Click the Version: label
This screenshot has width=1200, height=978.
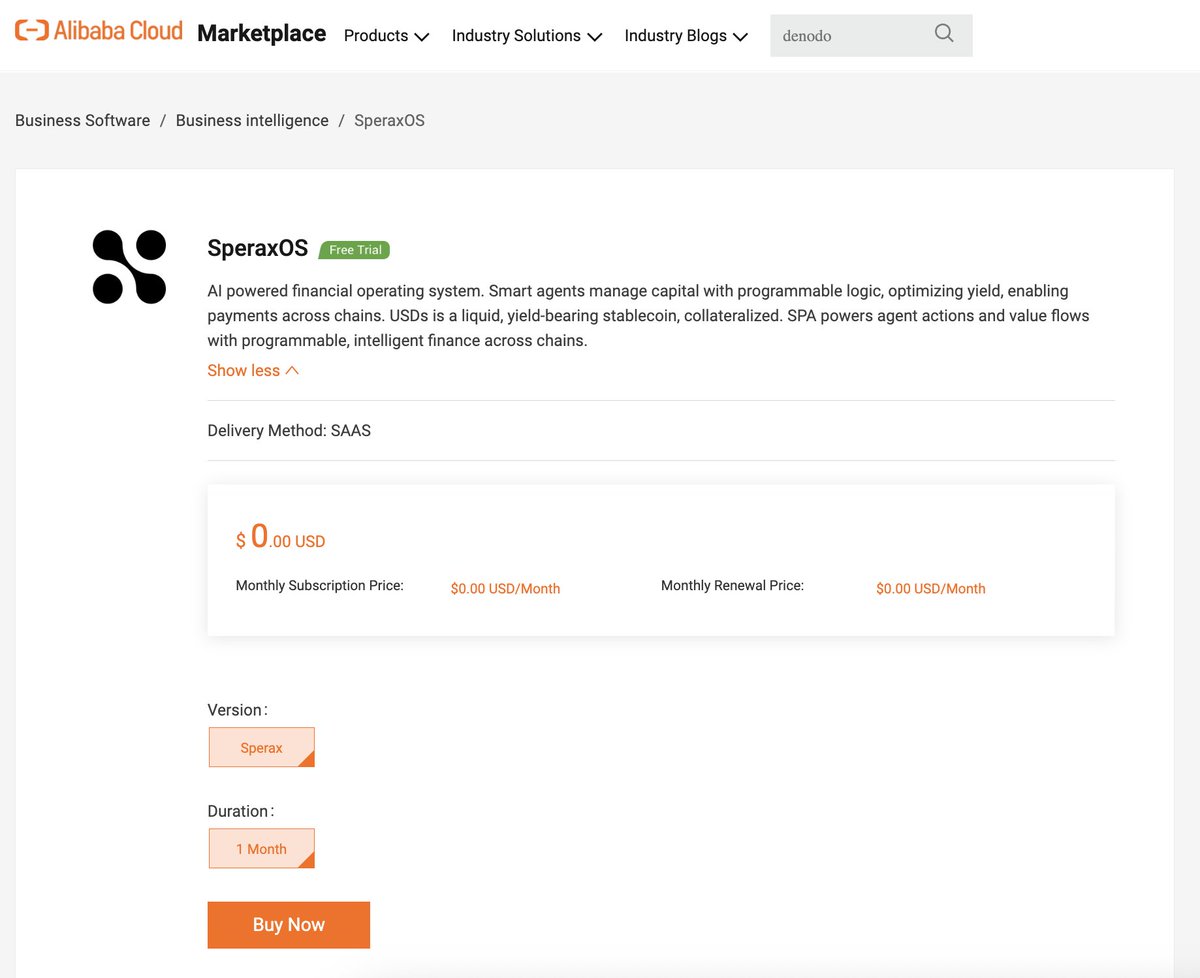click(x=237, y=710)
